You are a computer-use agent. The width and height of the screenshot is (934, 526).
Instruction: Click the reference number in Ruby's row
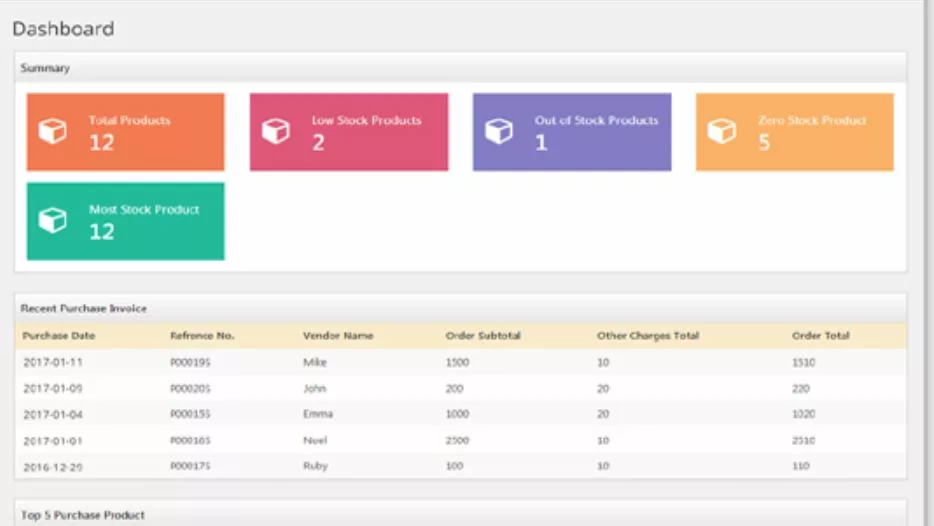click(190, 466)
